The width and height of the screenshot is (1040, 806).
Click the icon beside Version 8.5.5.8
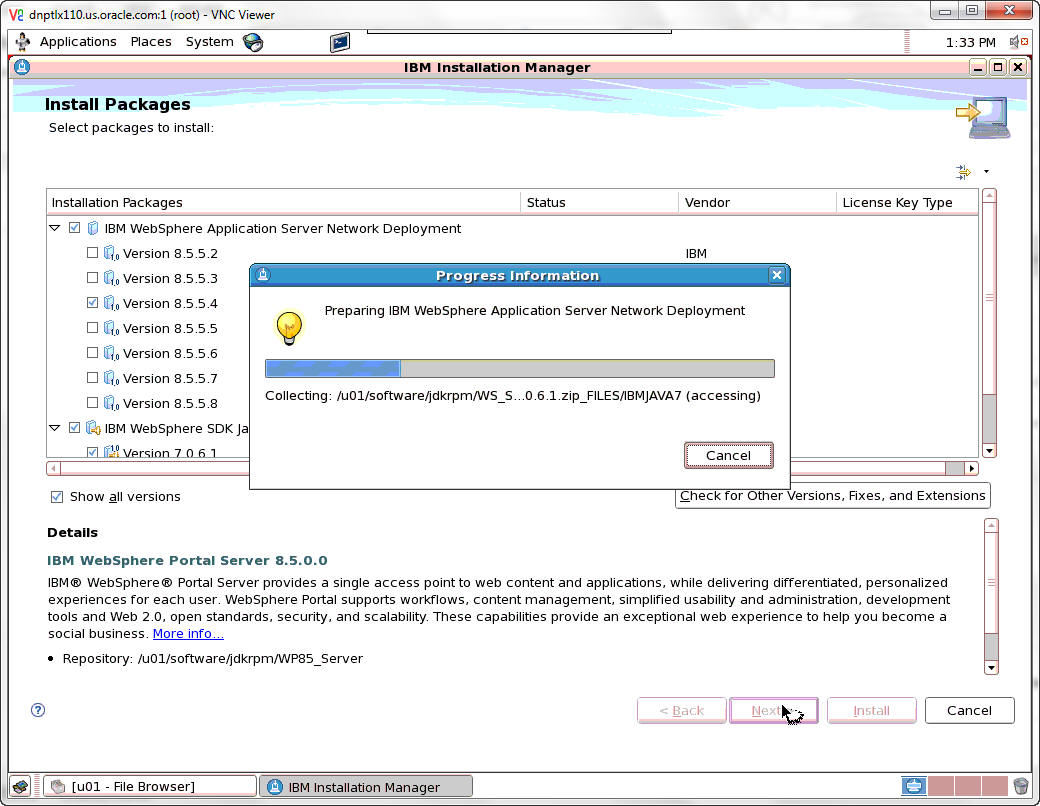click(111, 403)
